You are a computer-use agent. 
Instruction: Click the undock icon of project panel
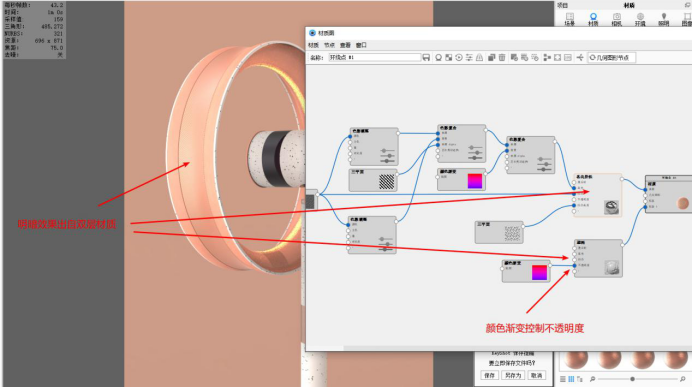688,5
